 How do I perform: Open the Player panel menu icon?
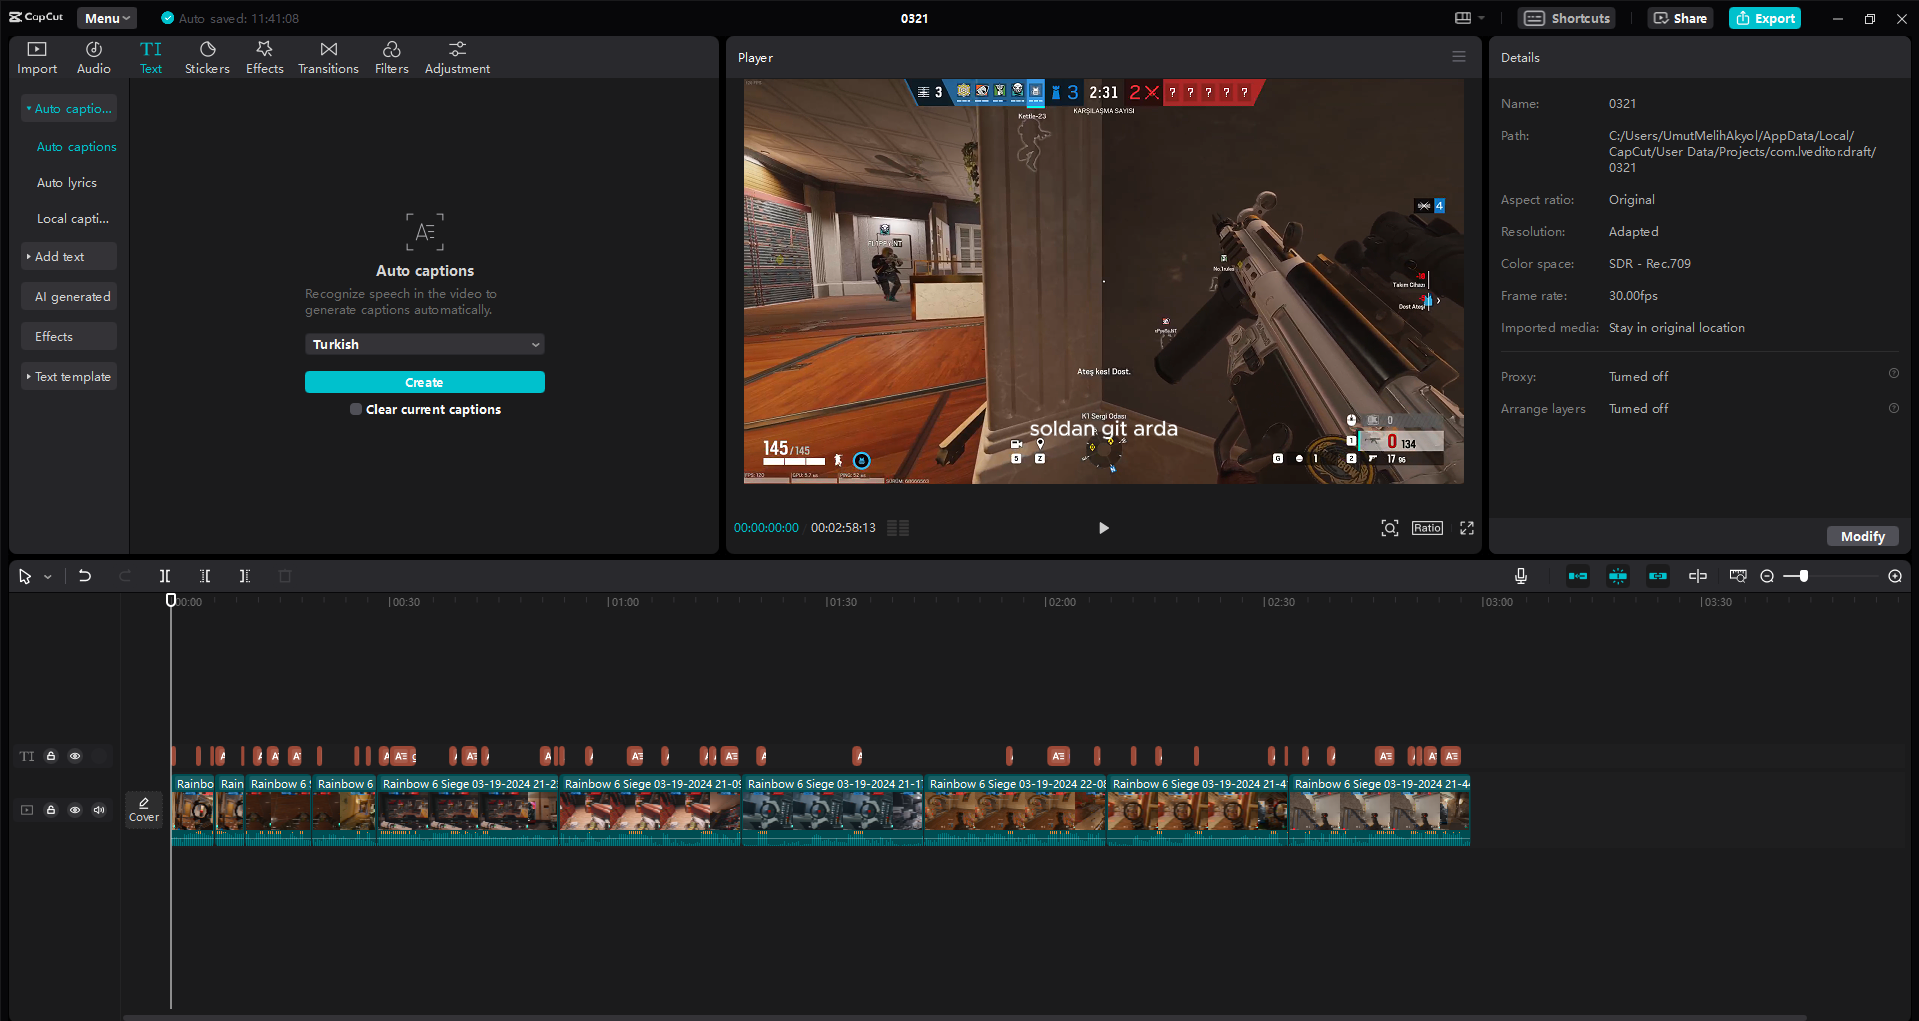click(x=1459, y=57)
